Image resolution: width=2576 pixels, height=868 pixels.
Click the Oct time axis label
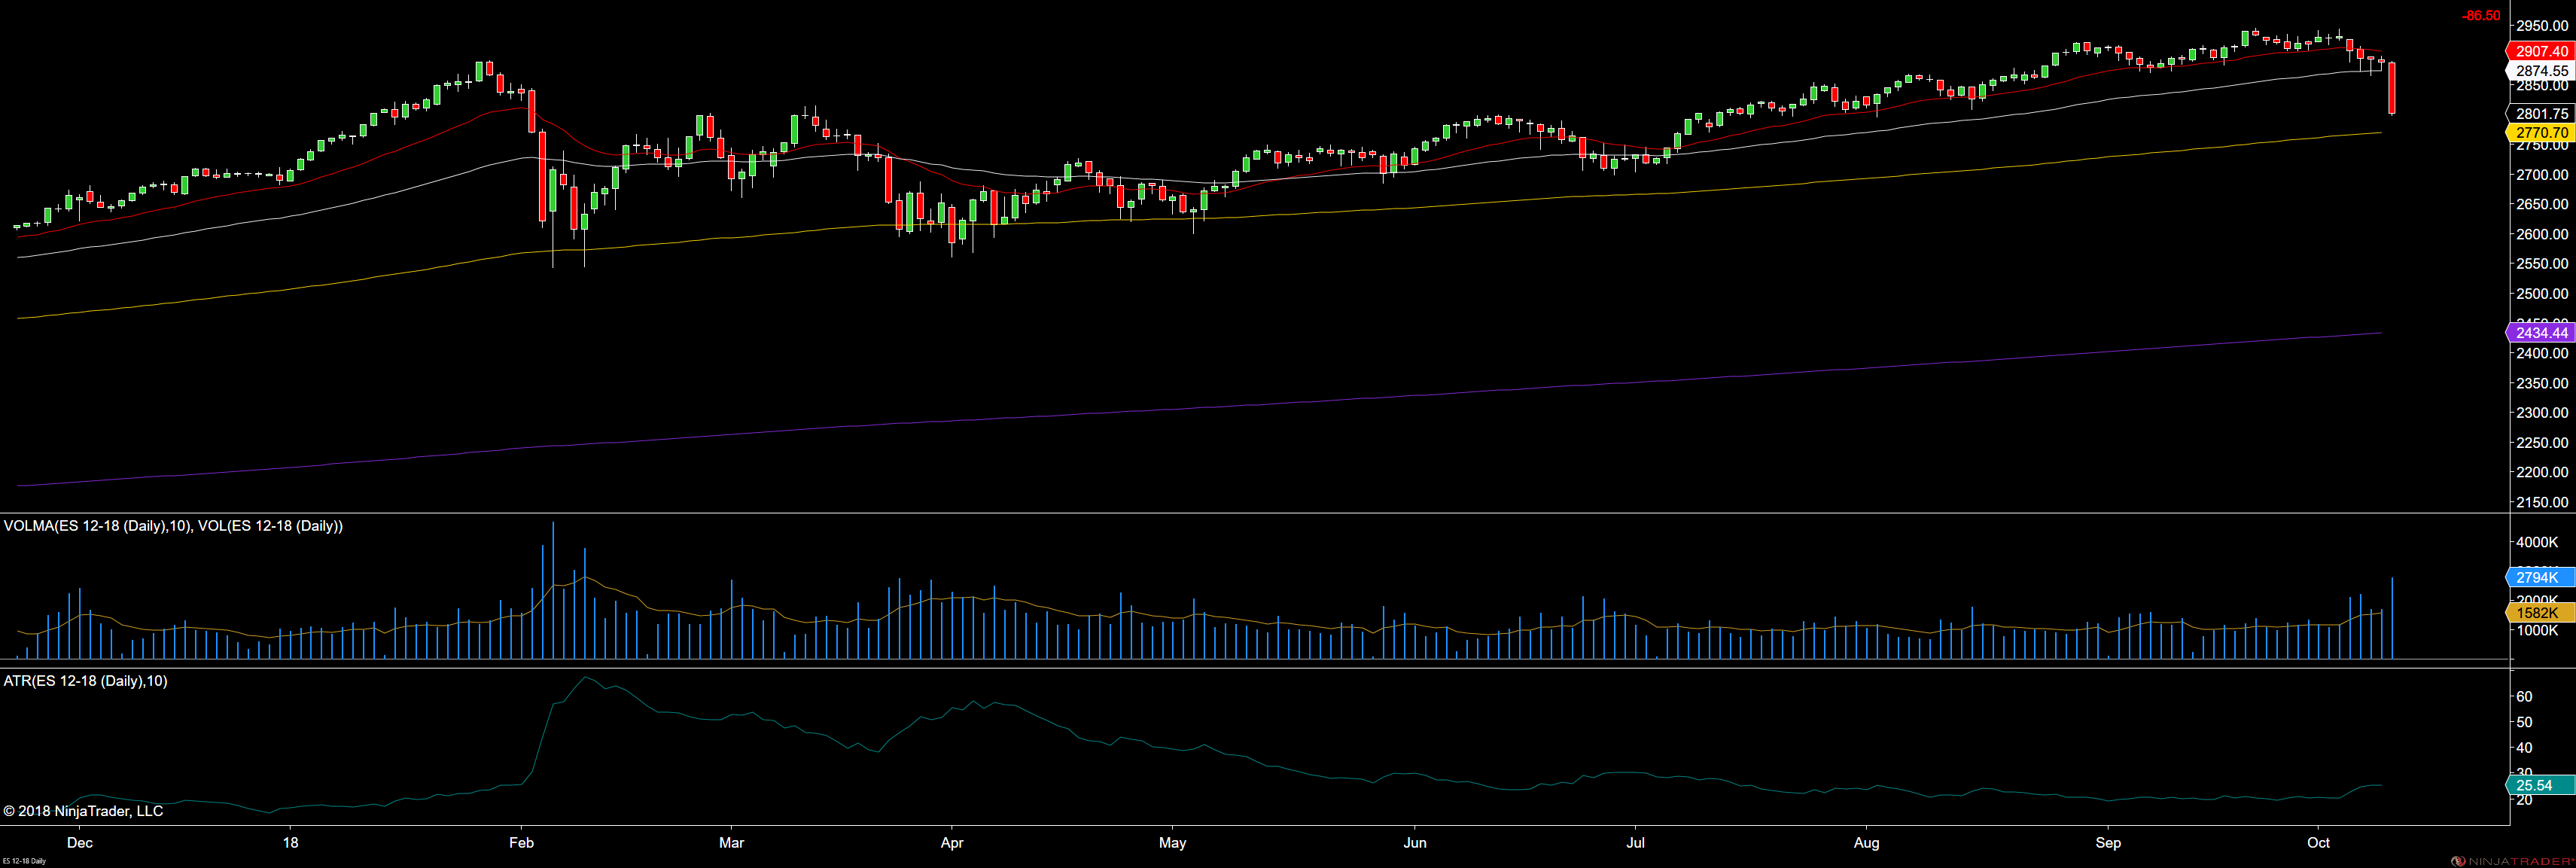(2318, 843)
